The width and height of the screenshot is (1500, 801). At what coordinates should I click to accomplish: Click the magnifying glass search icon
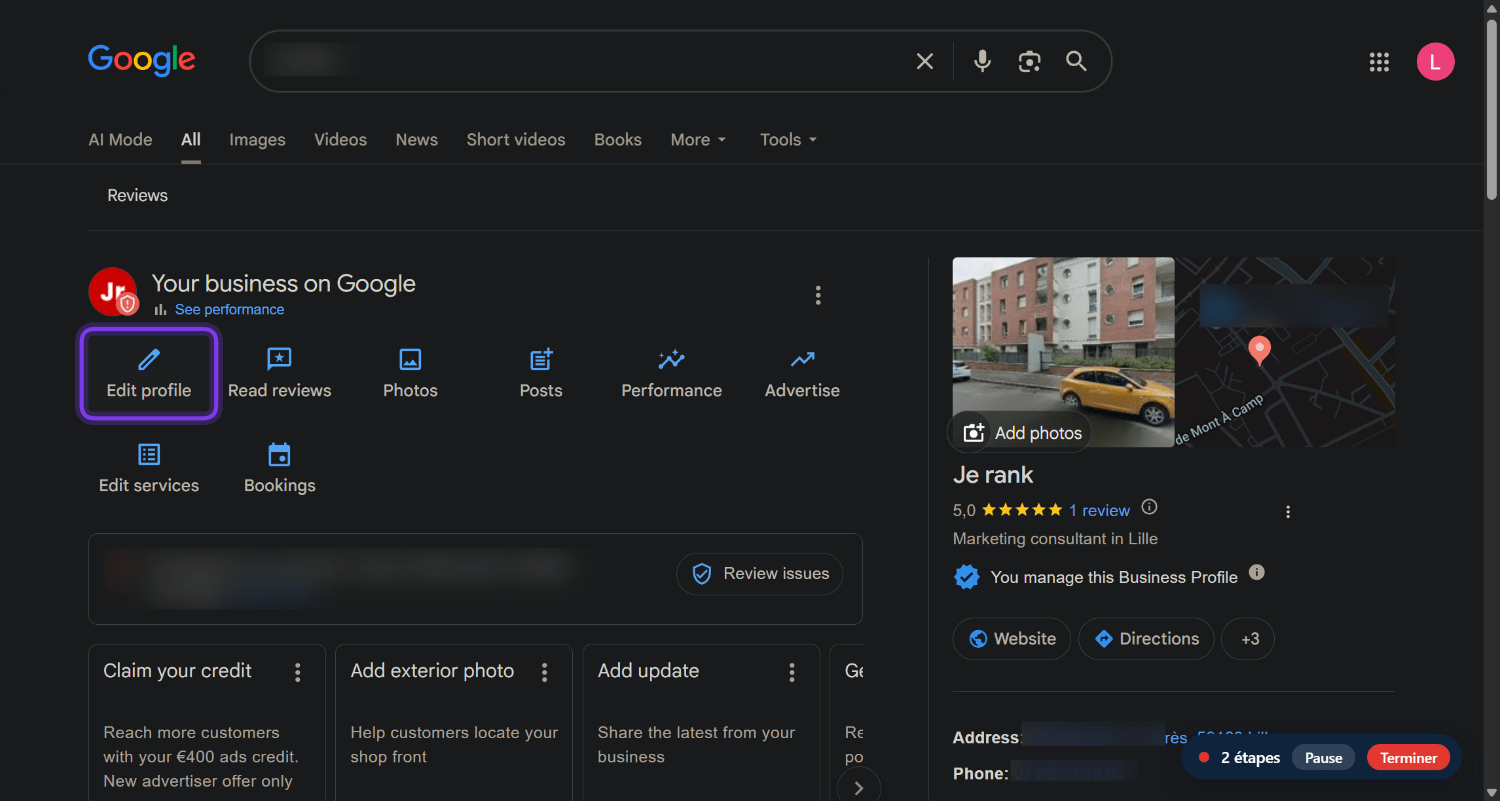pyautogui.click(x=1076, y=62)
